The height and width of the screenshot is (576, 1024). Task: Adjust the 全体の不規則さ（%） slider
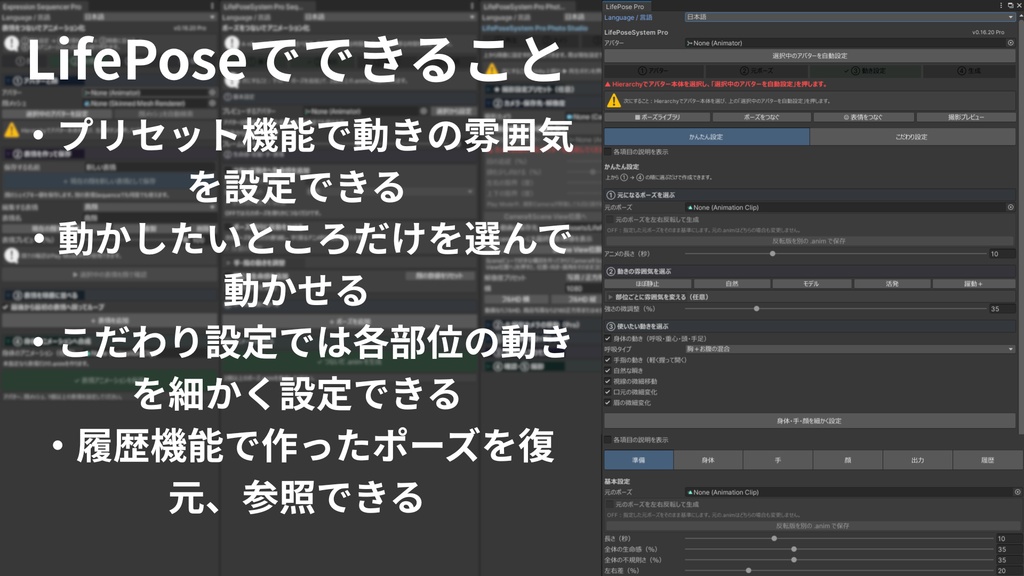pos(839,560)
